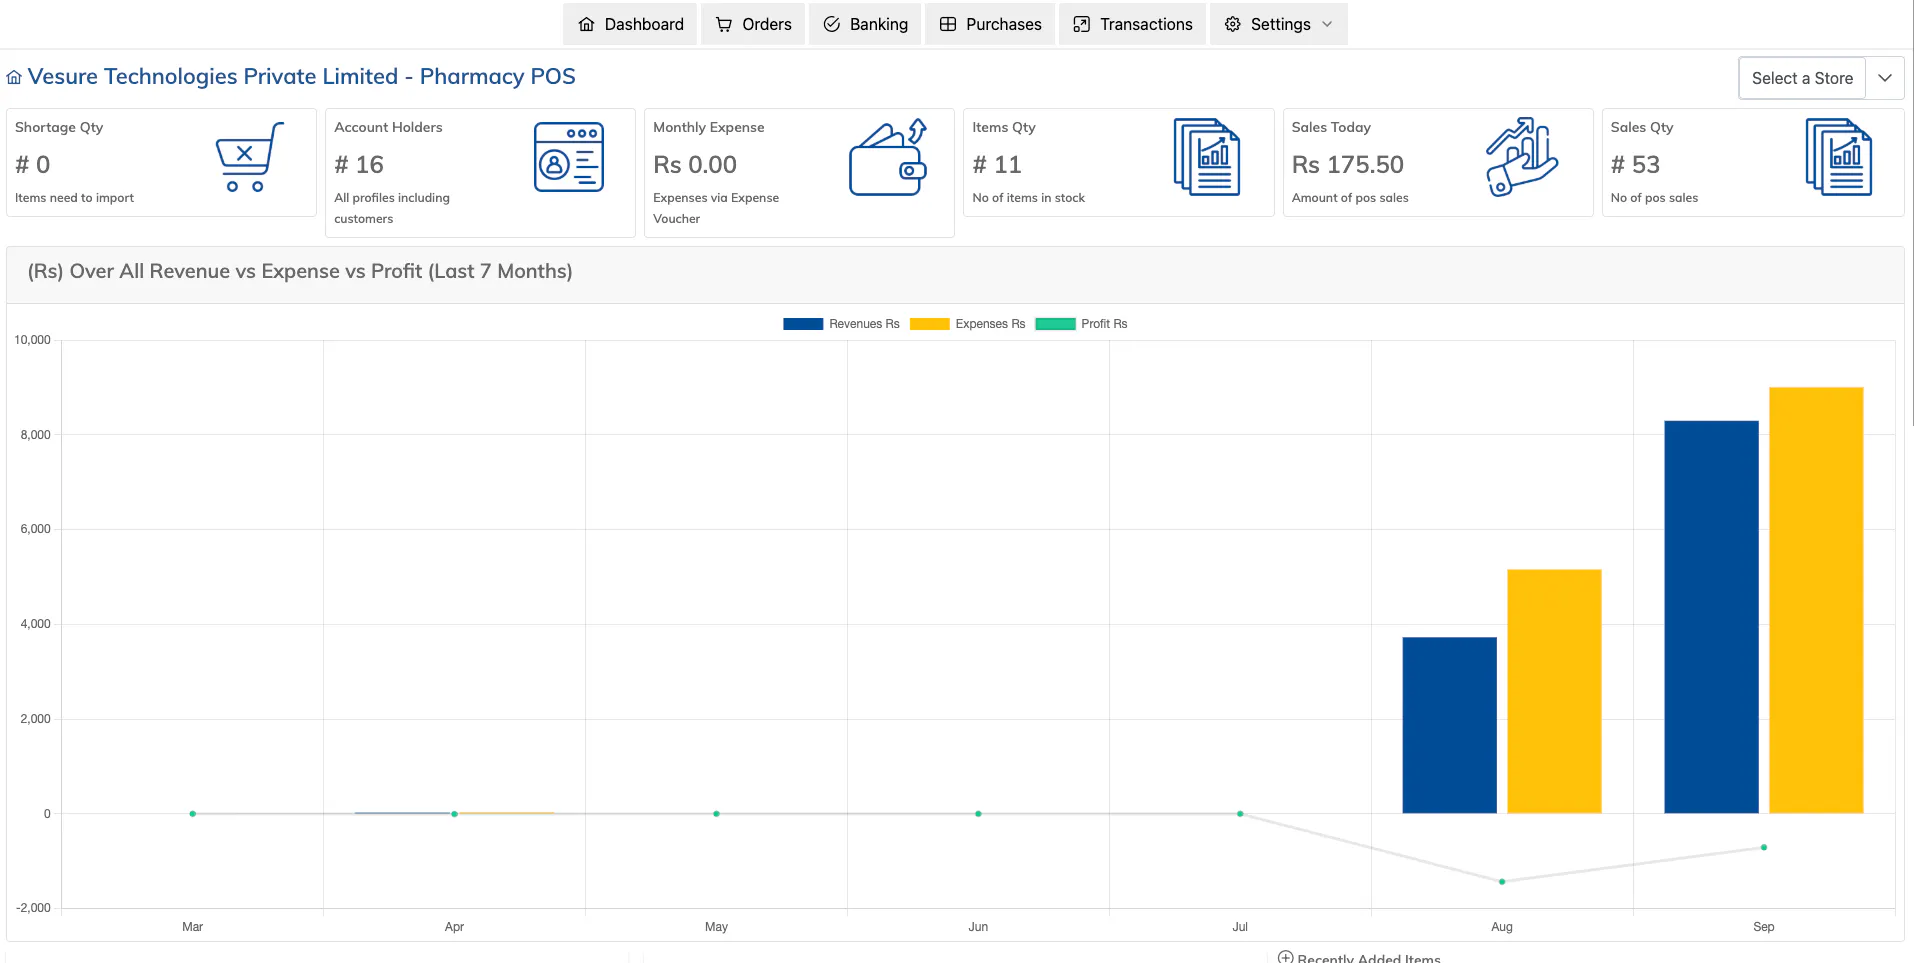The height and width of the screenshot is (963, 1914).
Task: Click the Aug profit data point
Action: [x=1502, y=882]
